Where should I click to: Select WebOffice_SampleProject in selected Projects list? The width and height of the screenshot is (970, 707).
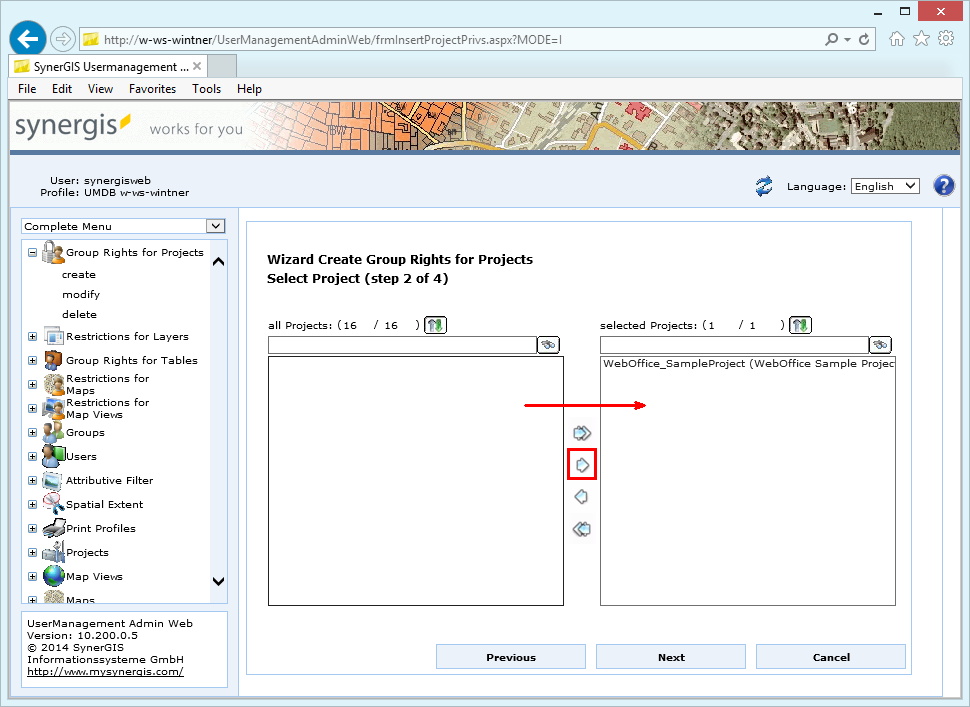745,364
